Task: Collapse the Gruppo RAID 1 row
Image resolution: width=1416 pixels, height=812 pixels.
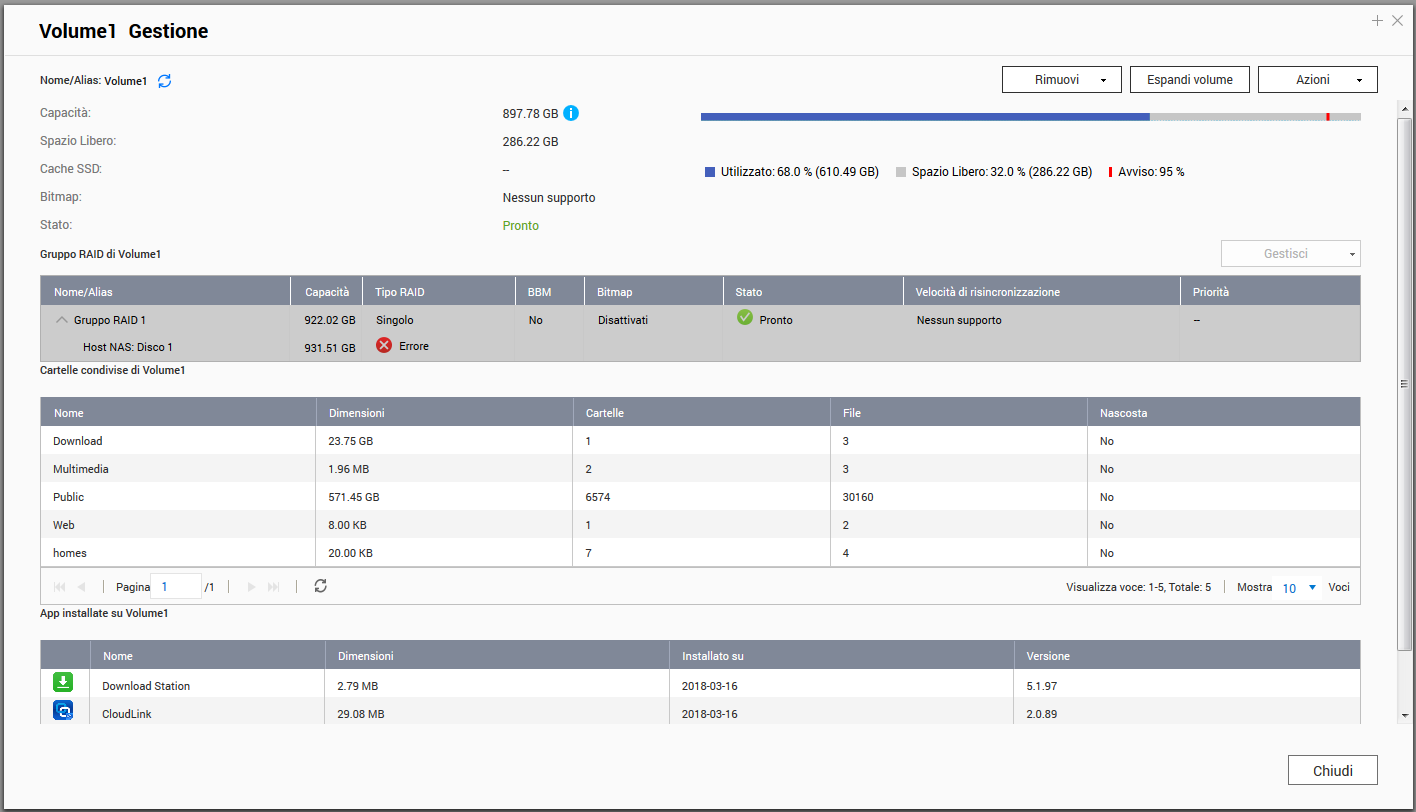Action: (62, 320)
